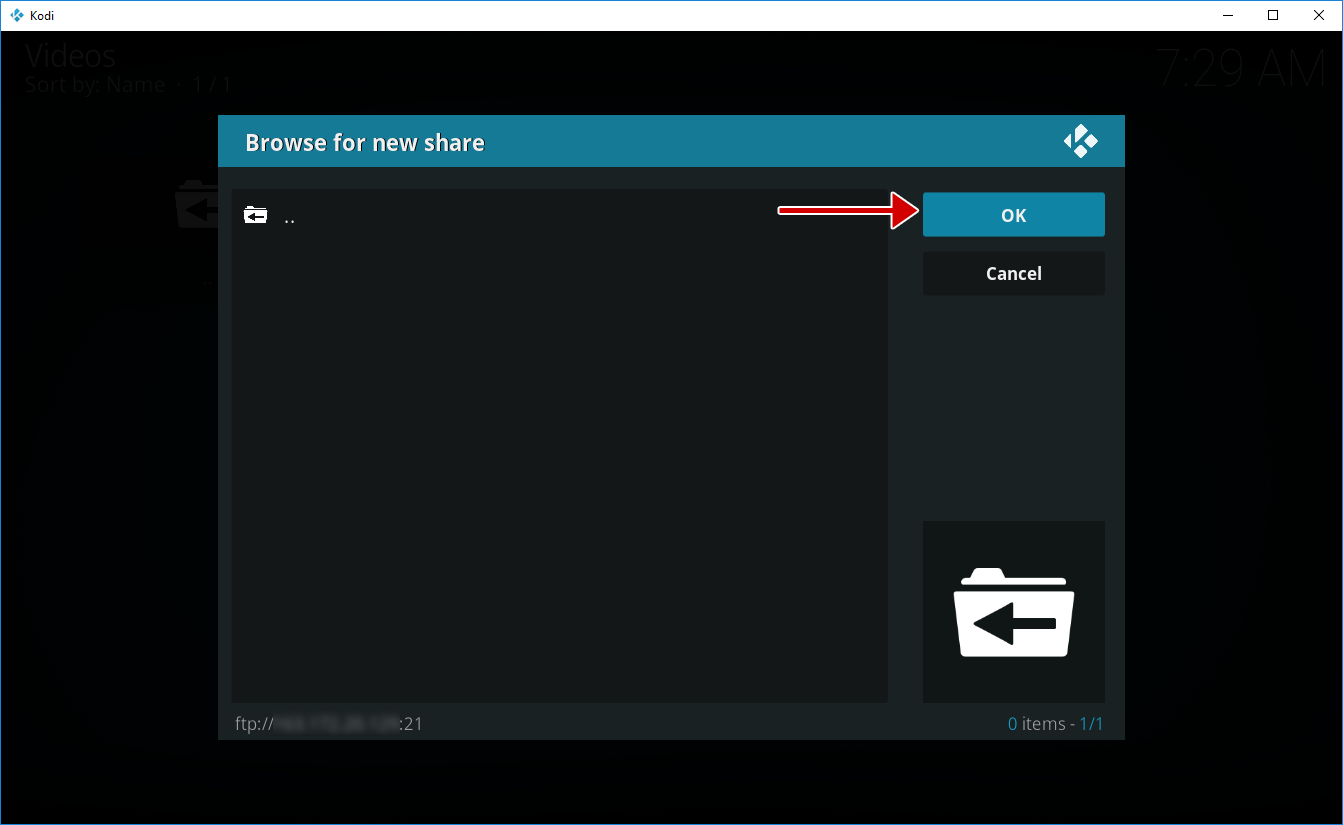The image size is (1343, 825).
Task: Click the '..' entry label
Action: click(289, 217)
